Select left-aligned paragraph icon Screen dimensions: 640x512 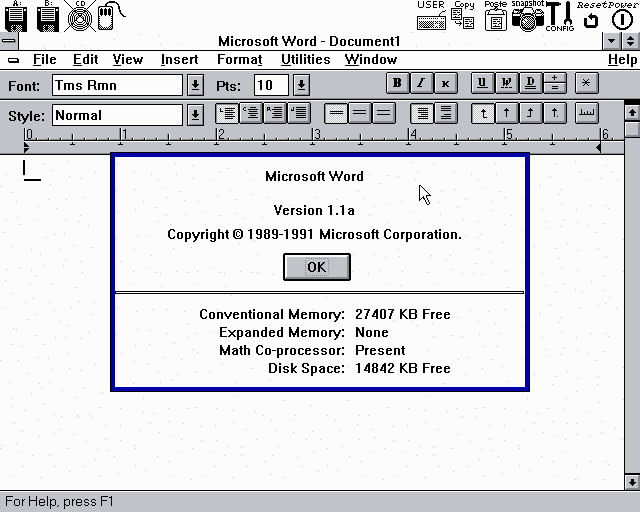227,113
